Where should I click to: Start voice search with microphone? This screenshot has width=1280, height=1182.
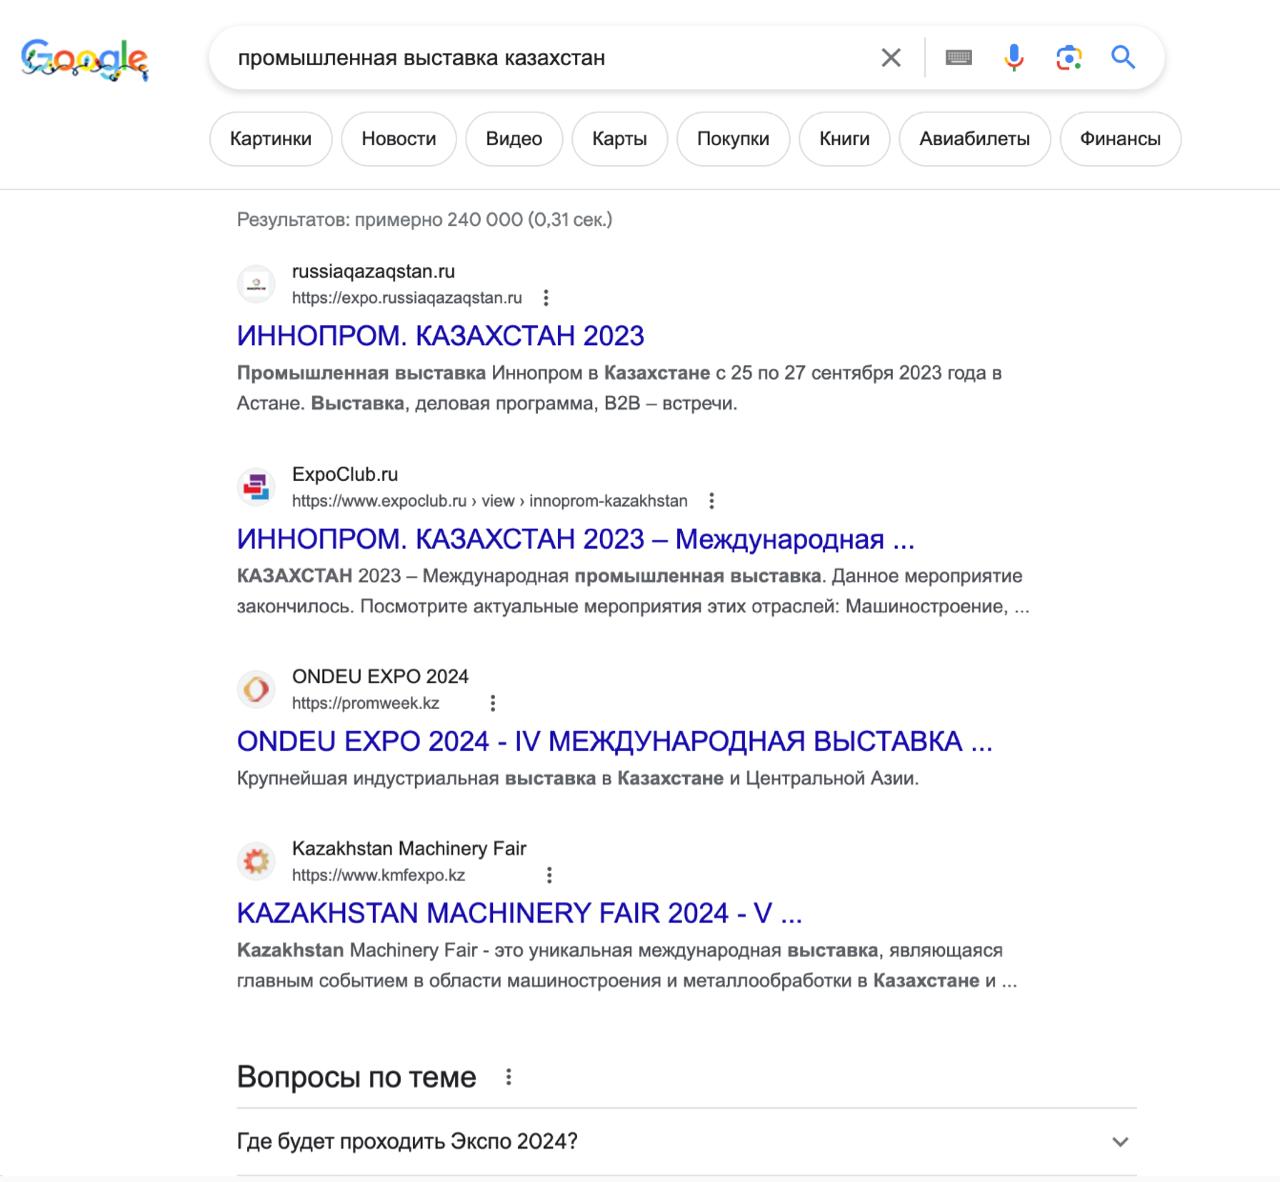pos(1013,58)
